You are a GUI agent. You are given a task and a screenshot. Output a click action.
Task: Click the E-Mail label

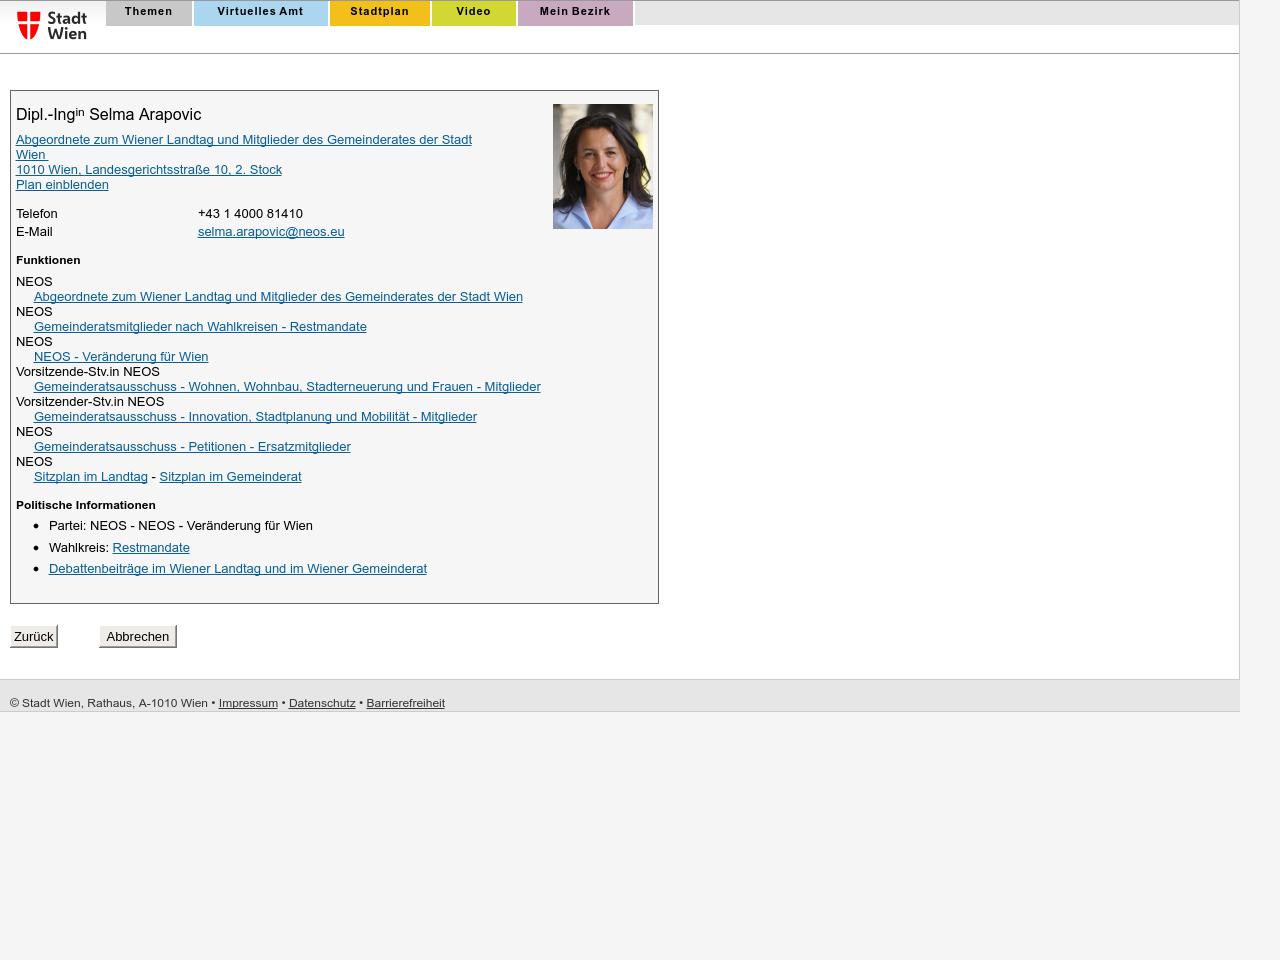pos(34,232)
